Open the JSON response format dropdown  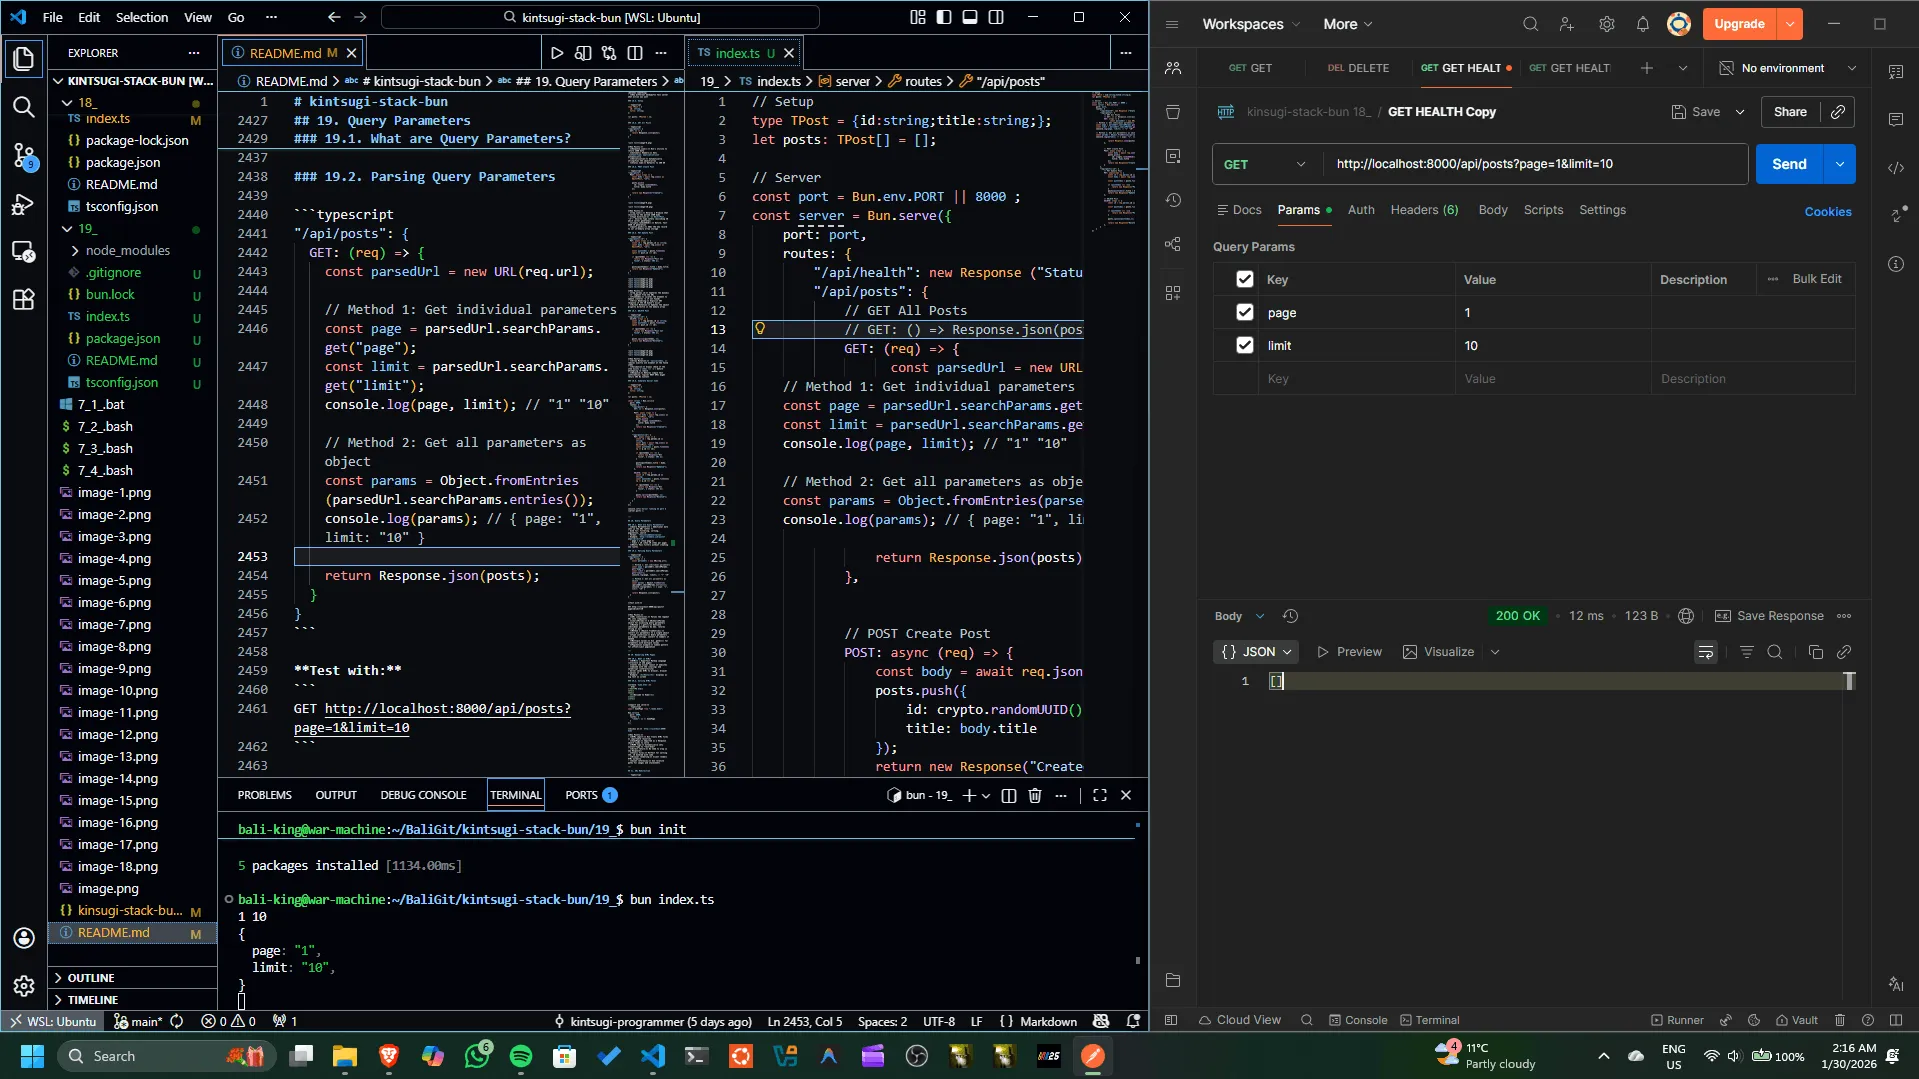[1256, 652]
